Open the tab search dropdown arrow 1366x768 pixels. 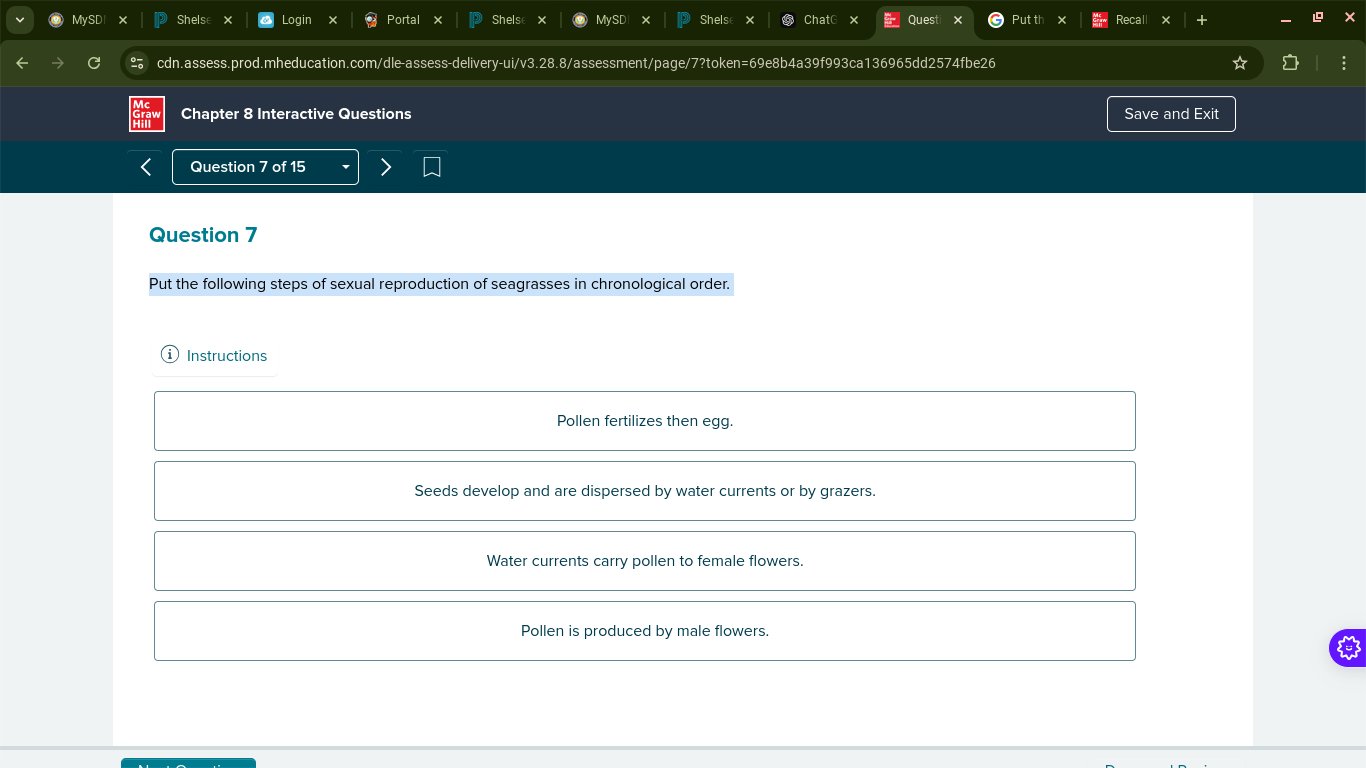[19, 20]
